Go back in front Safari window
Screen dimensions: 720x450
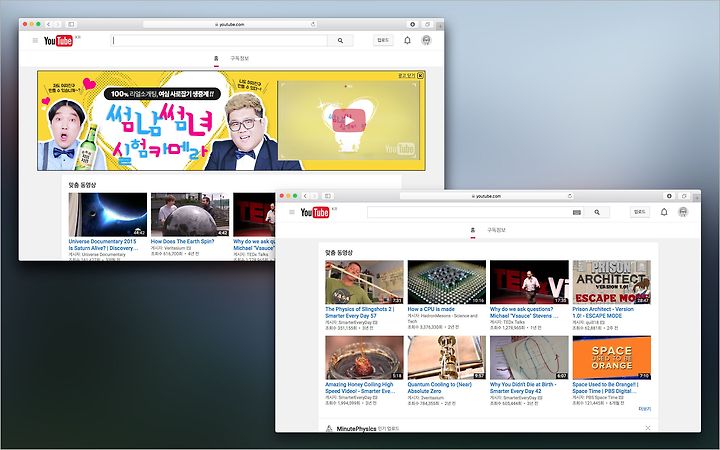[x=305, y=196]
